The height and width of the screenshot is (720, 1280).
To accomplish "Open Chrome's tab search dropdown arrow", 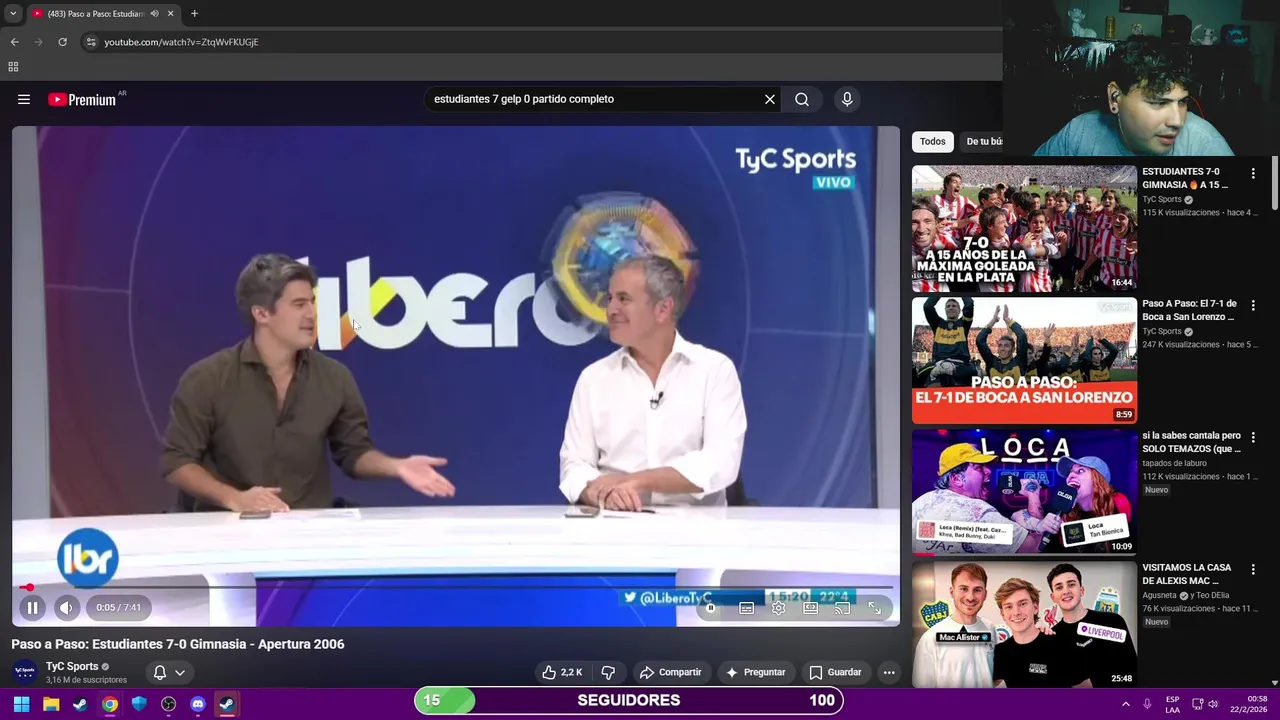I will (12, 14).
